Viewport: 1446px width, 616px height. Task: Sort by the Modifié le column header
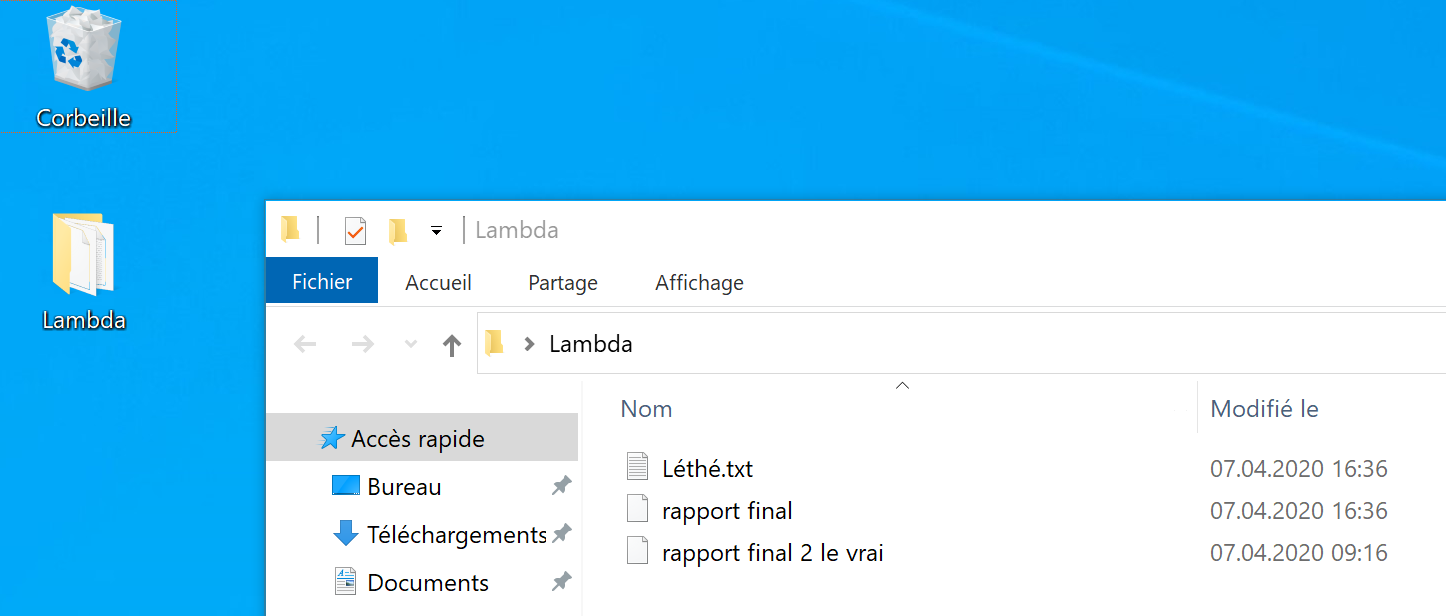(1264, 409)
